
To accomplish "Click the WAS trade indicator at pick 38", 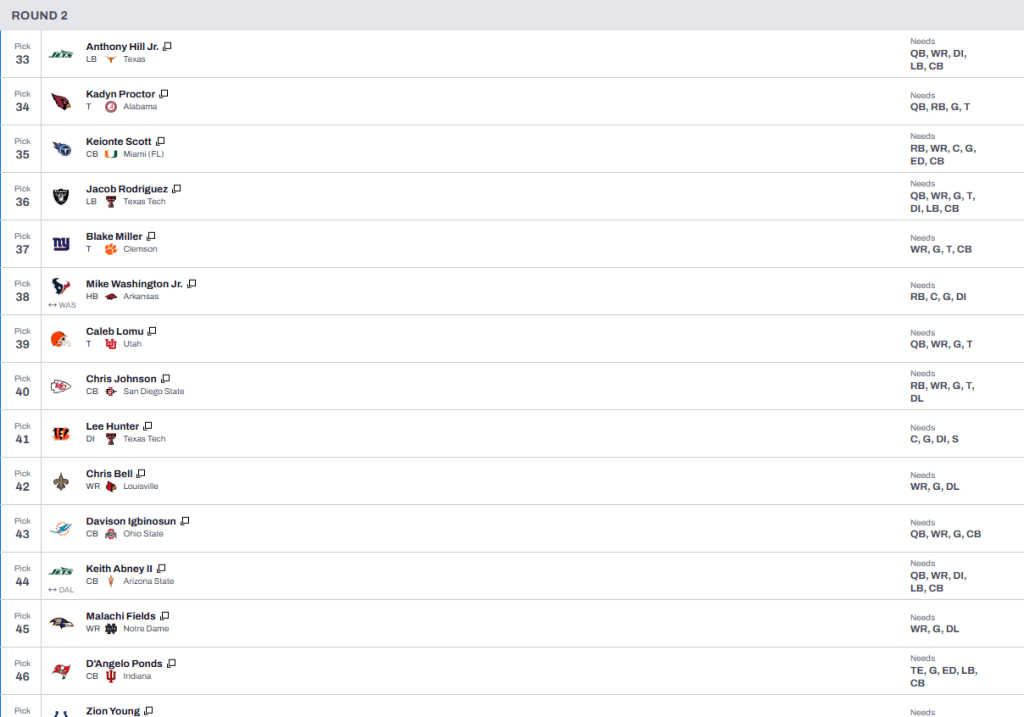I will (62, 305).
